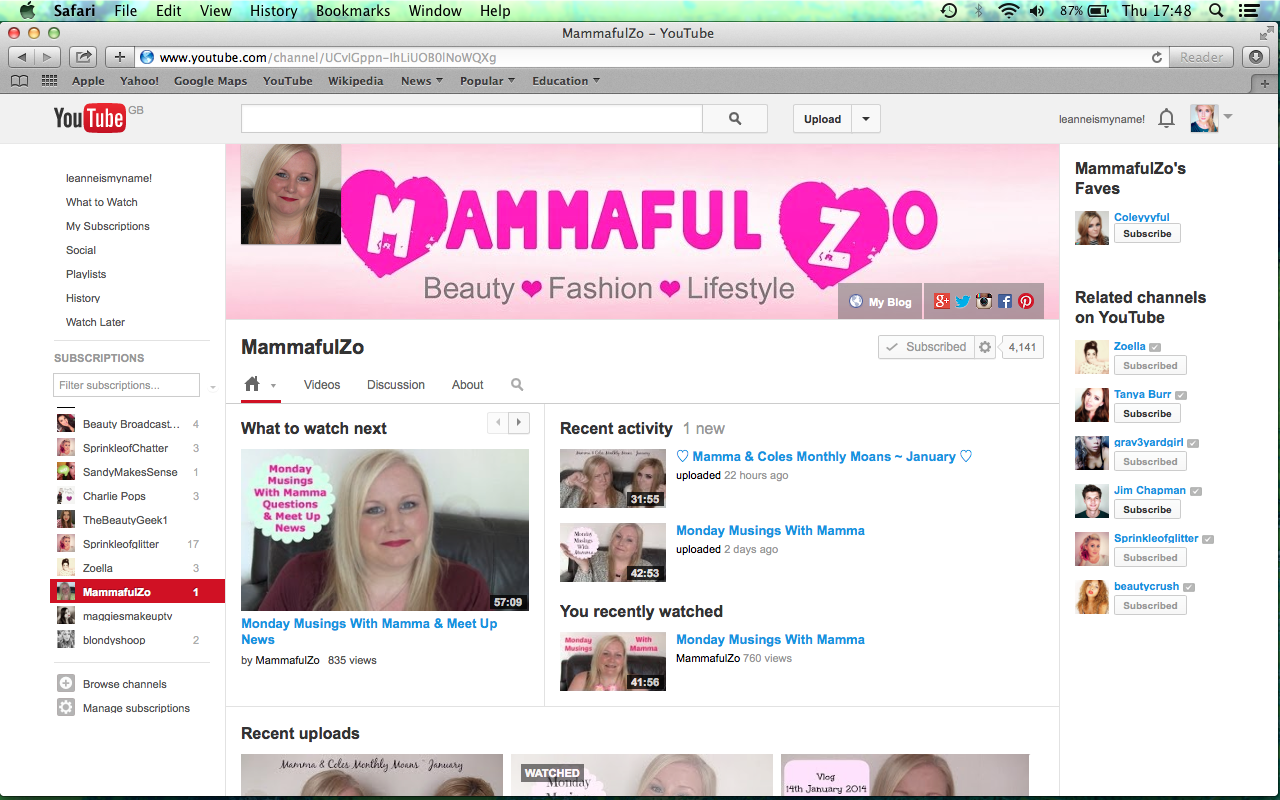The width and height of the screenshot is (1280, 800).
Task: Click the channel home icon tab
Action: 252,384
